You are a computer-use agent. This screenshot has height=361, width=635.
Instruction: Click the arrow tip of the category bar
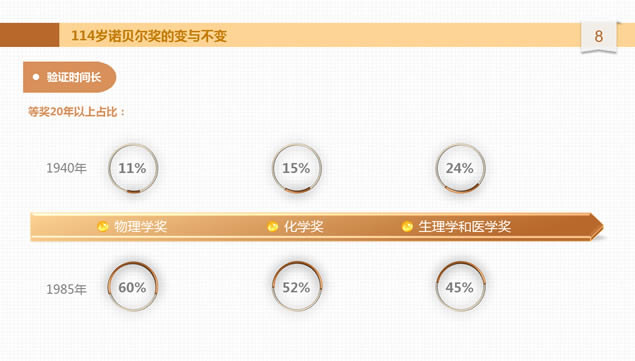tap(597, 226)
